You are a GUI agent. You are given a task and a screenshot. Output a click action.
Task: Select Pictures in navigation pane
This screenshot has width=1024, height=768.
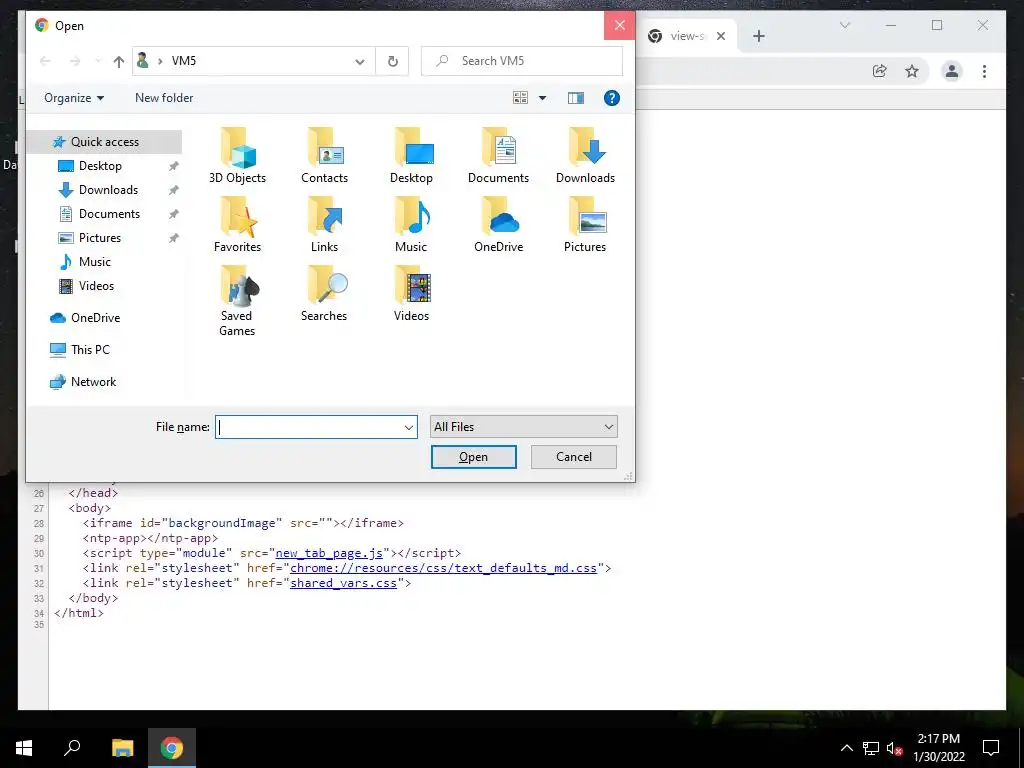[x=100, y=238]
